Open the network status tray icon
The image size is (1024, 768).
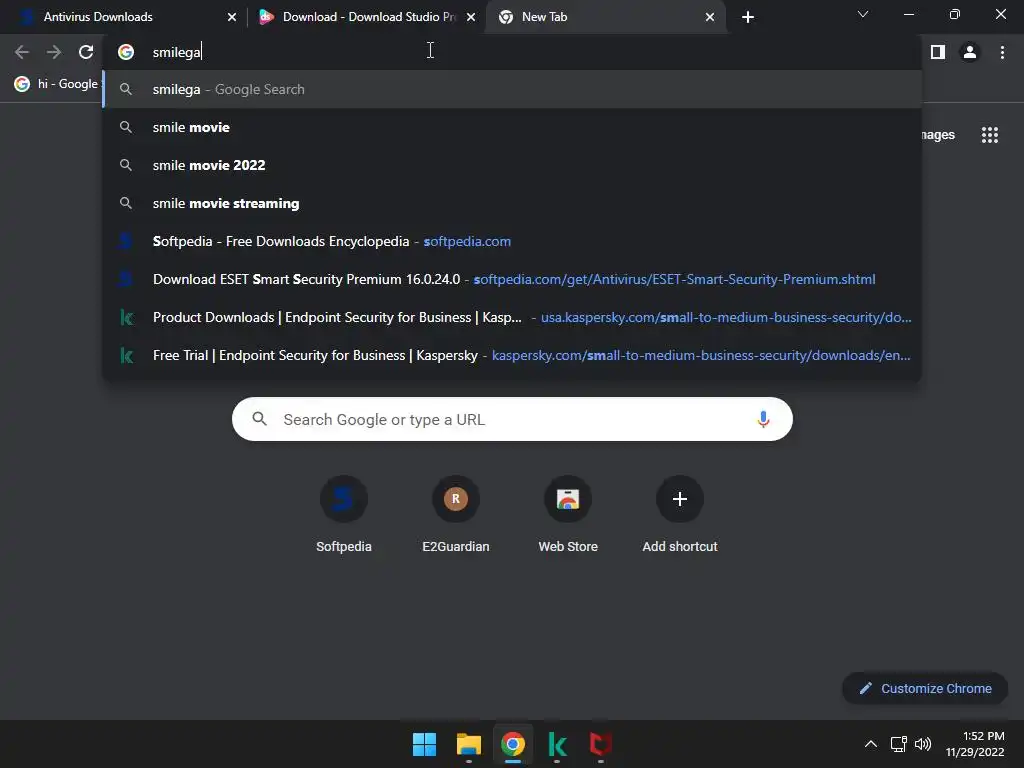pos(899,744)
